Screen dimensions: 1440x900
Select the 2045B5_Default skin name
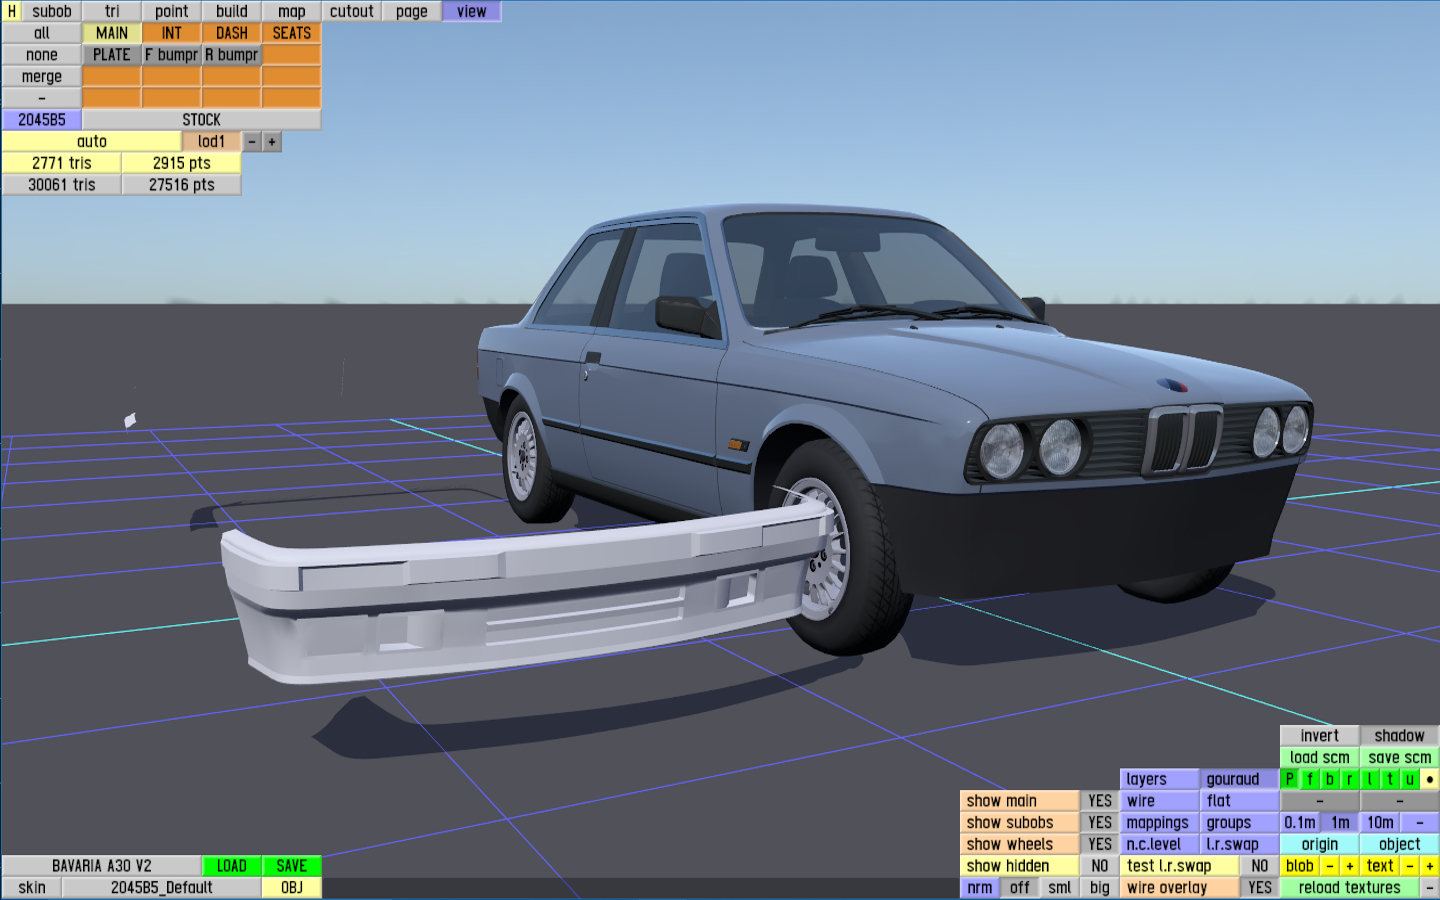162,888
